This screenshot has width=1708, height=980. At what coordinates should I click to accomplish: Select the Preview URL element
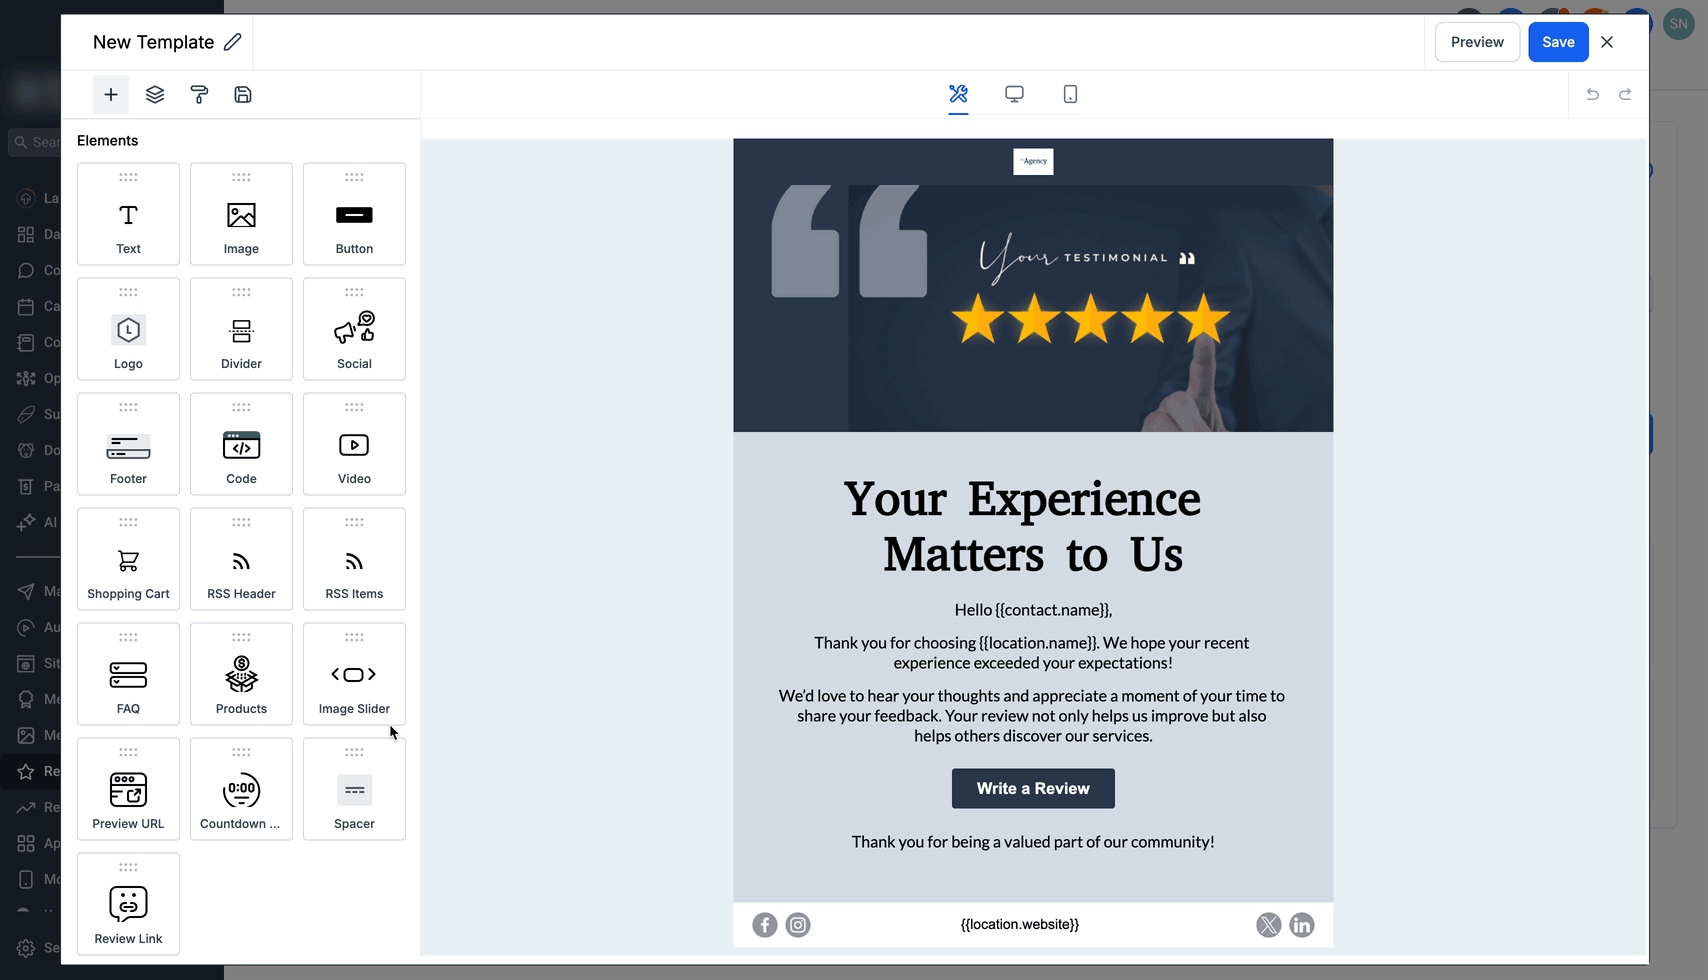(128, 789)
